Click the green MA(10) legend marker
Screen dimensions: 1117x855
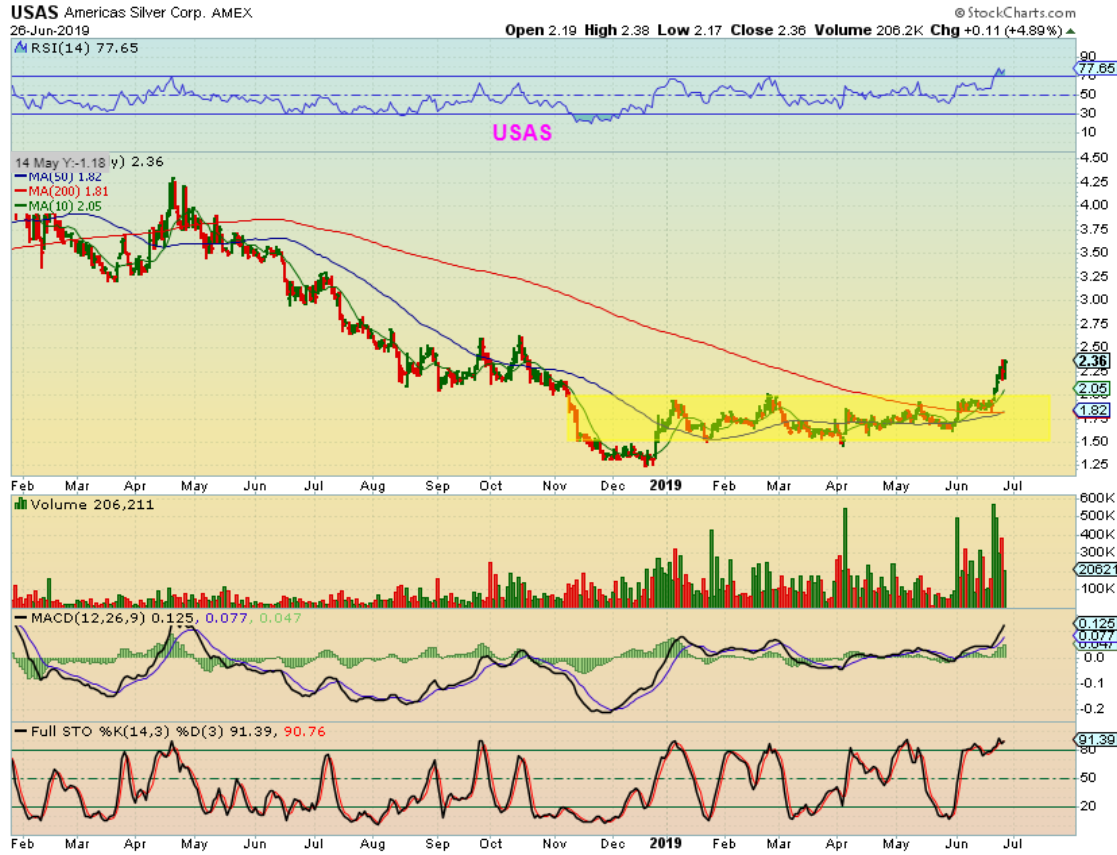(x=22, y=206)
